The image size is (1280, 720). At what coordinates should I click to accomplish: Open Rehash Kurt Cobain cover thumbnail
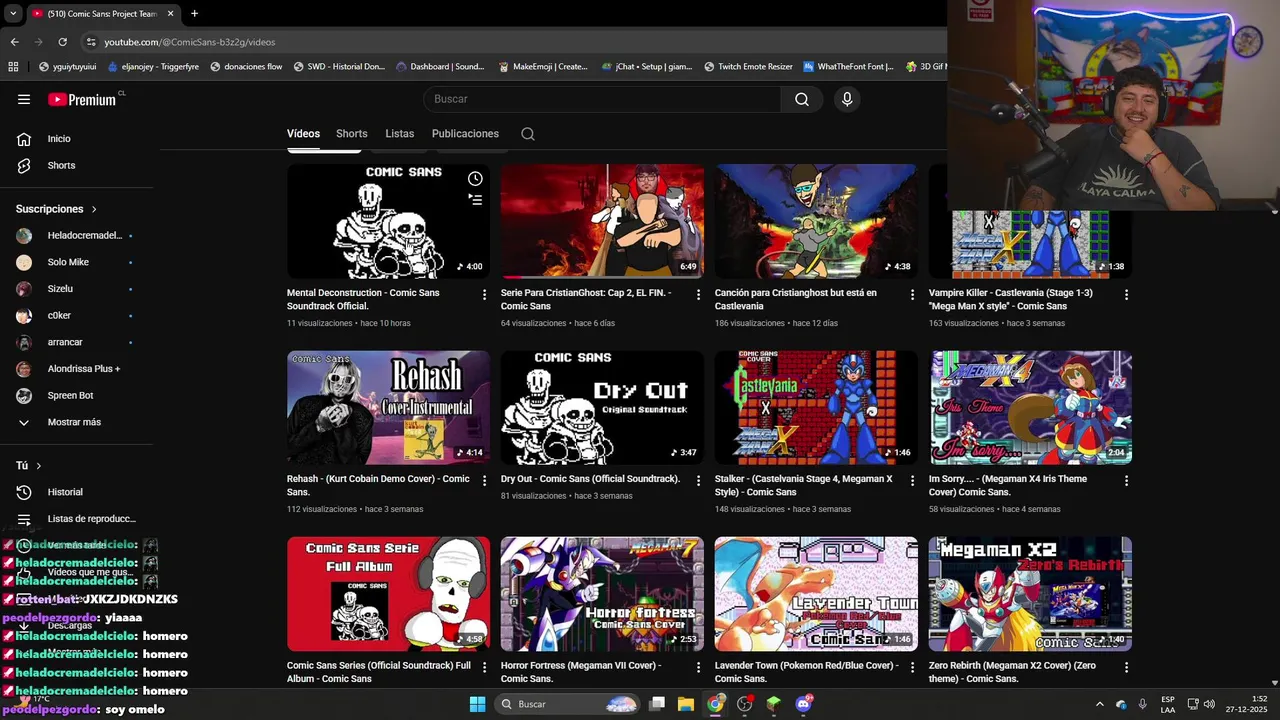388,407
